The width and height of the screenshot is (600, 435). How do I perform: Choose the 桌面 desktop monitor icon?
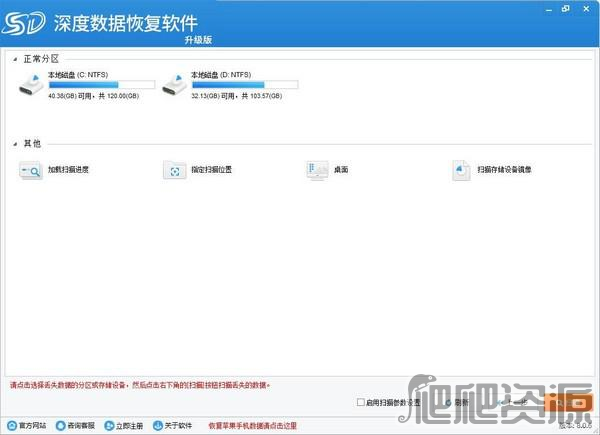[x=317, y=170]
